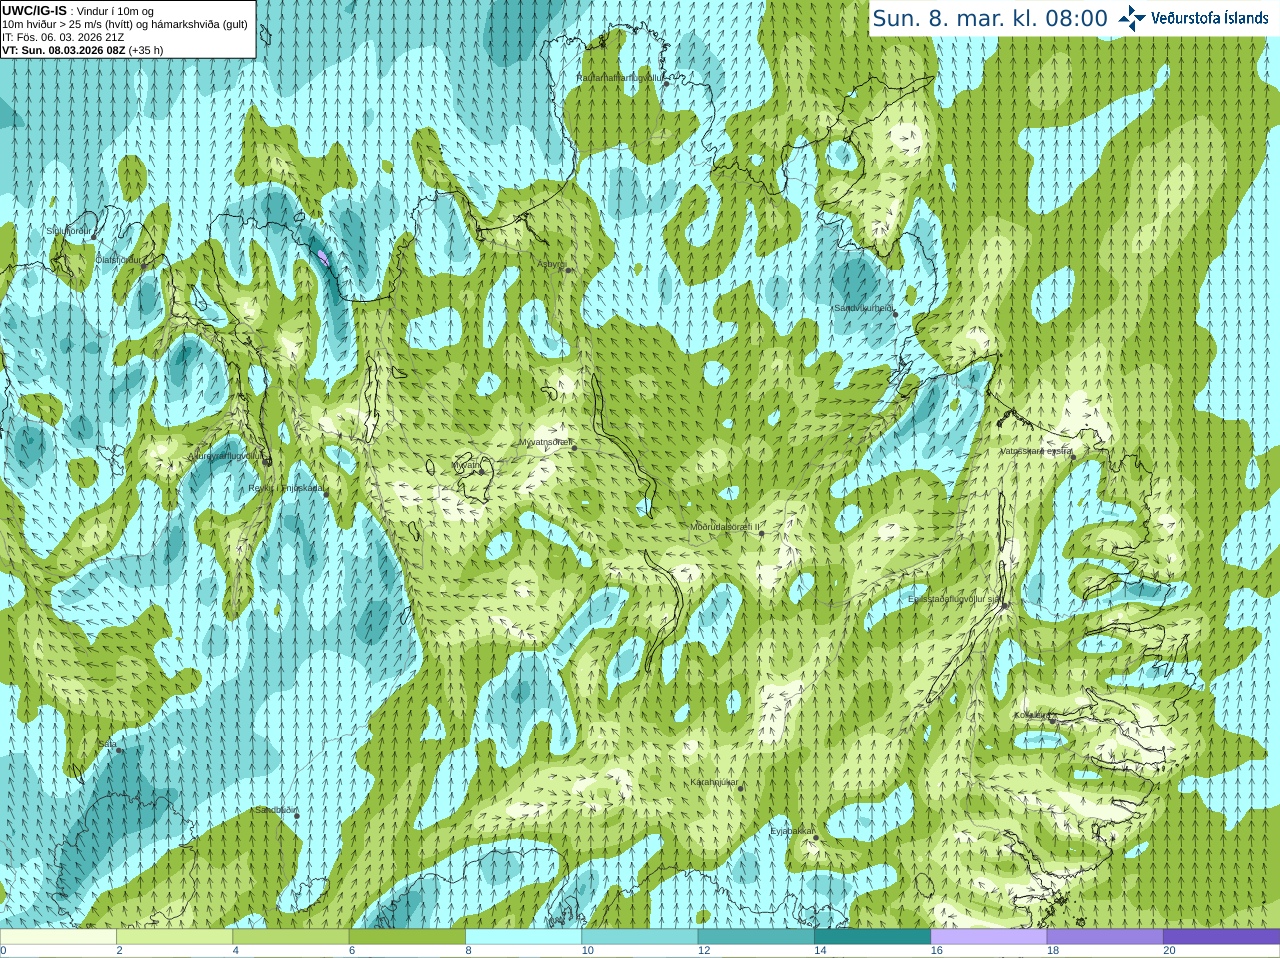Image resolution: width=1280 pixels, height=958 pixels.
Task: Click the Veðurstofa Íslands name text
Action: coord(1210,17)
